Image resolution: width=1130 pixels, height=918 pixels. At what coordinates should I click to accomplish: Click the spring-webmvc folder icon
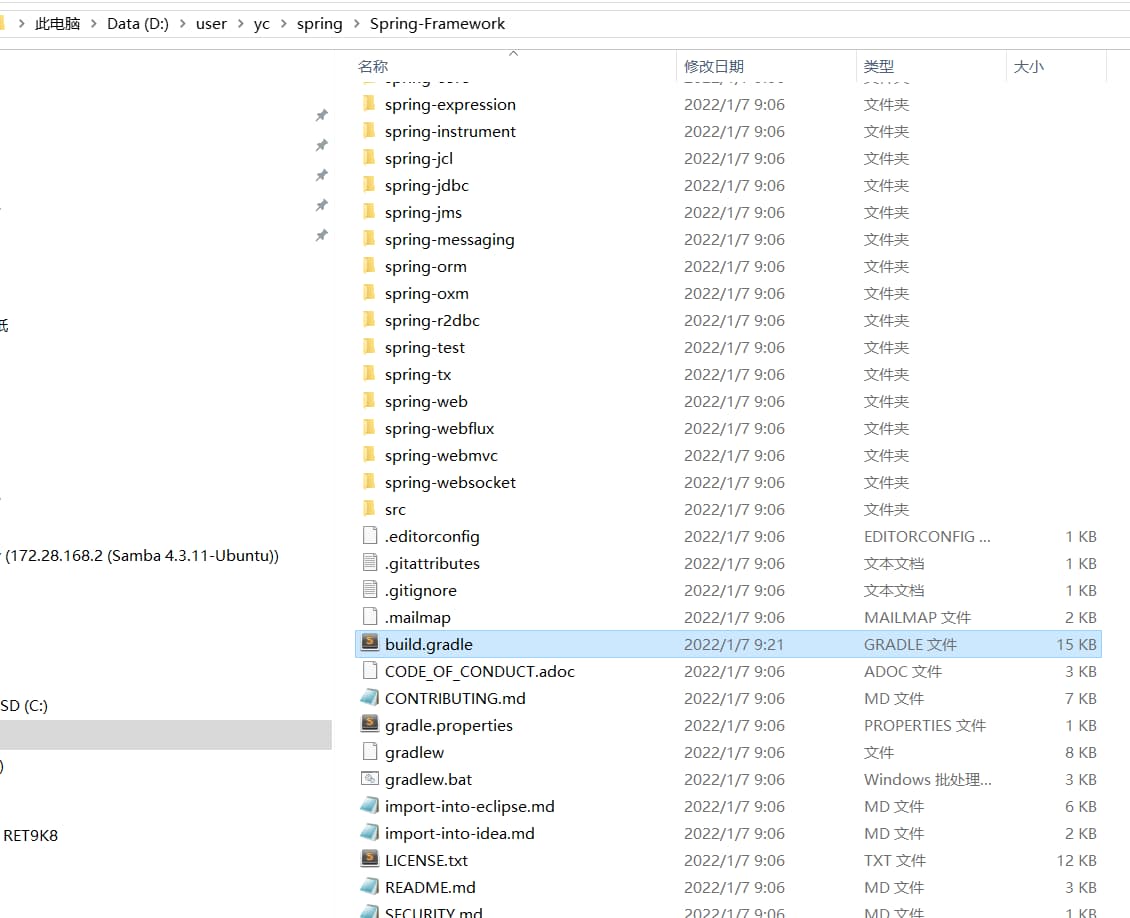tap(369, 455)
